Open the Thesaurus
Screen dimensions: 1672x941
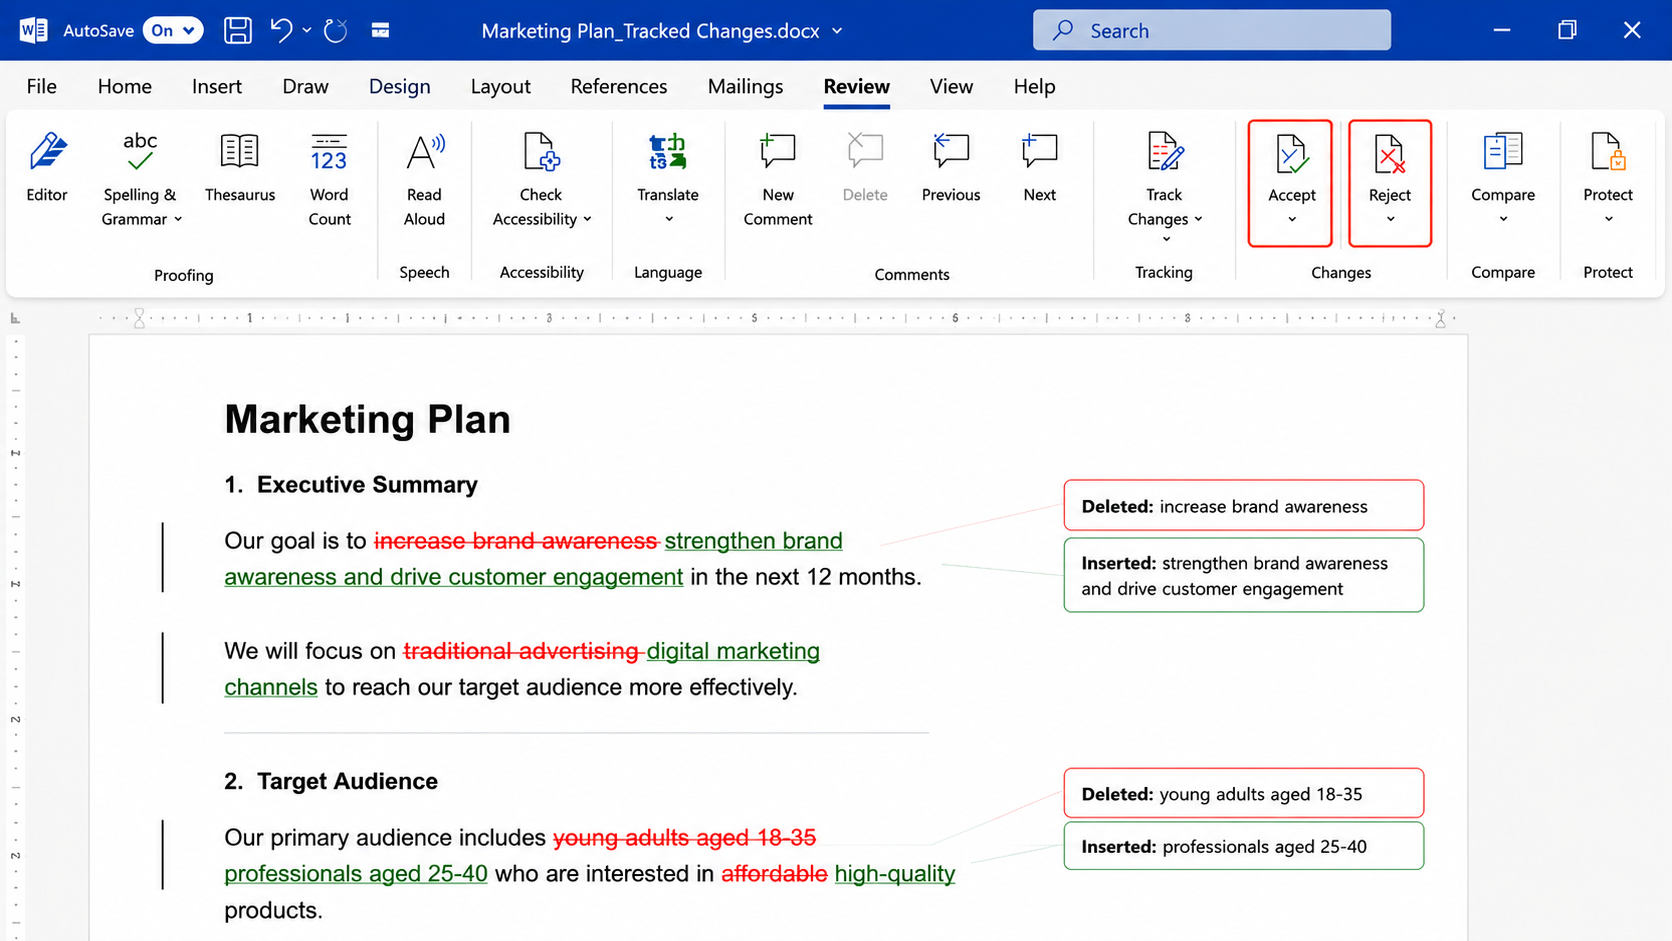240,167
